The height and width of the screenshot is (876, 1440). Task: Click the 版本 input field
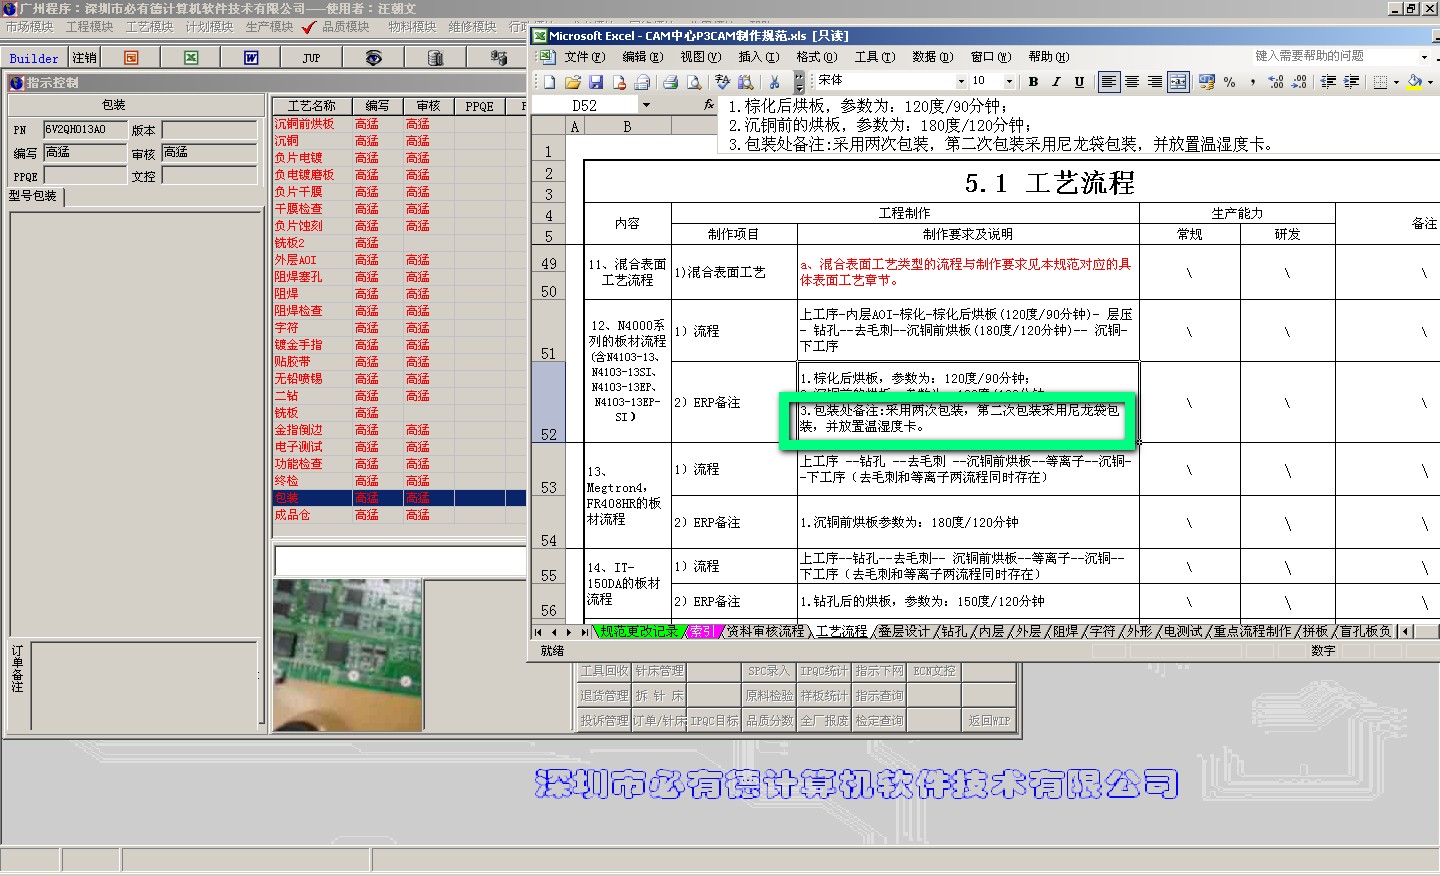(209, 130)
